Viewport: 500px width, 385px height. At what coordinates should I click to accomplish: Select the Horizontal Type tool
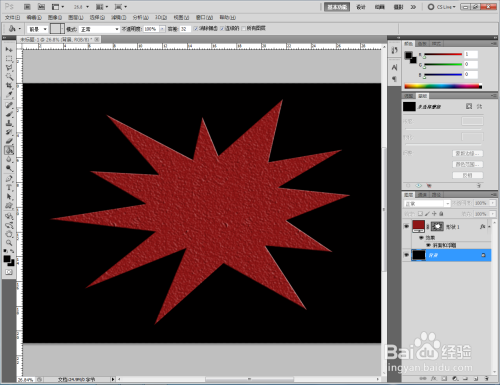(9, 188)
